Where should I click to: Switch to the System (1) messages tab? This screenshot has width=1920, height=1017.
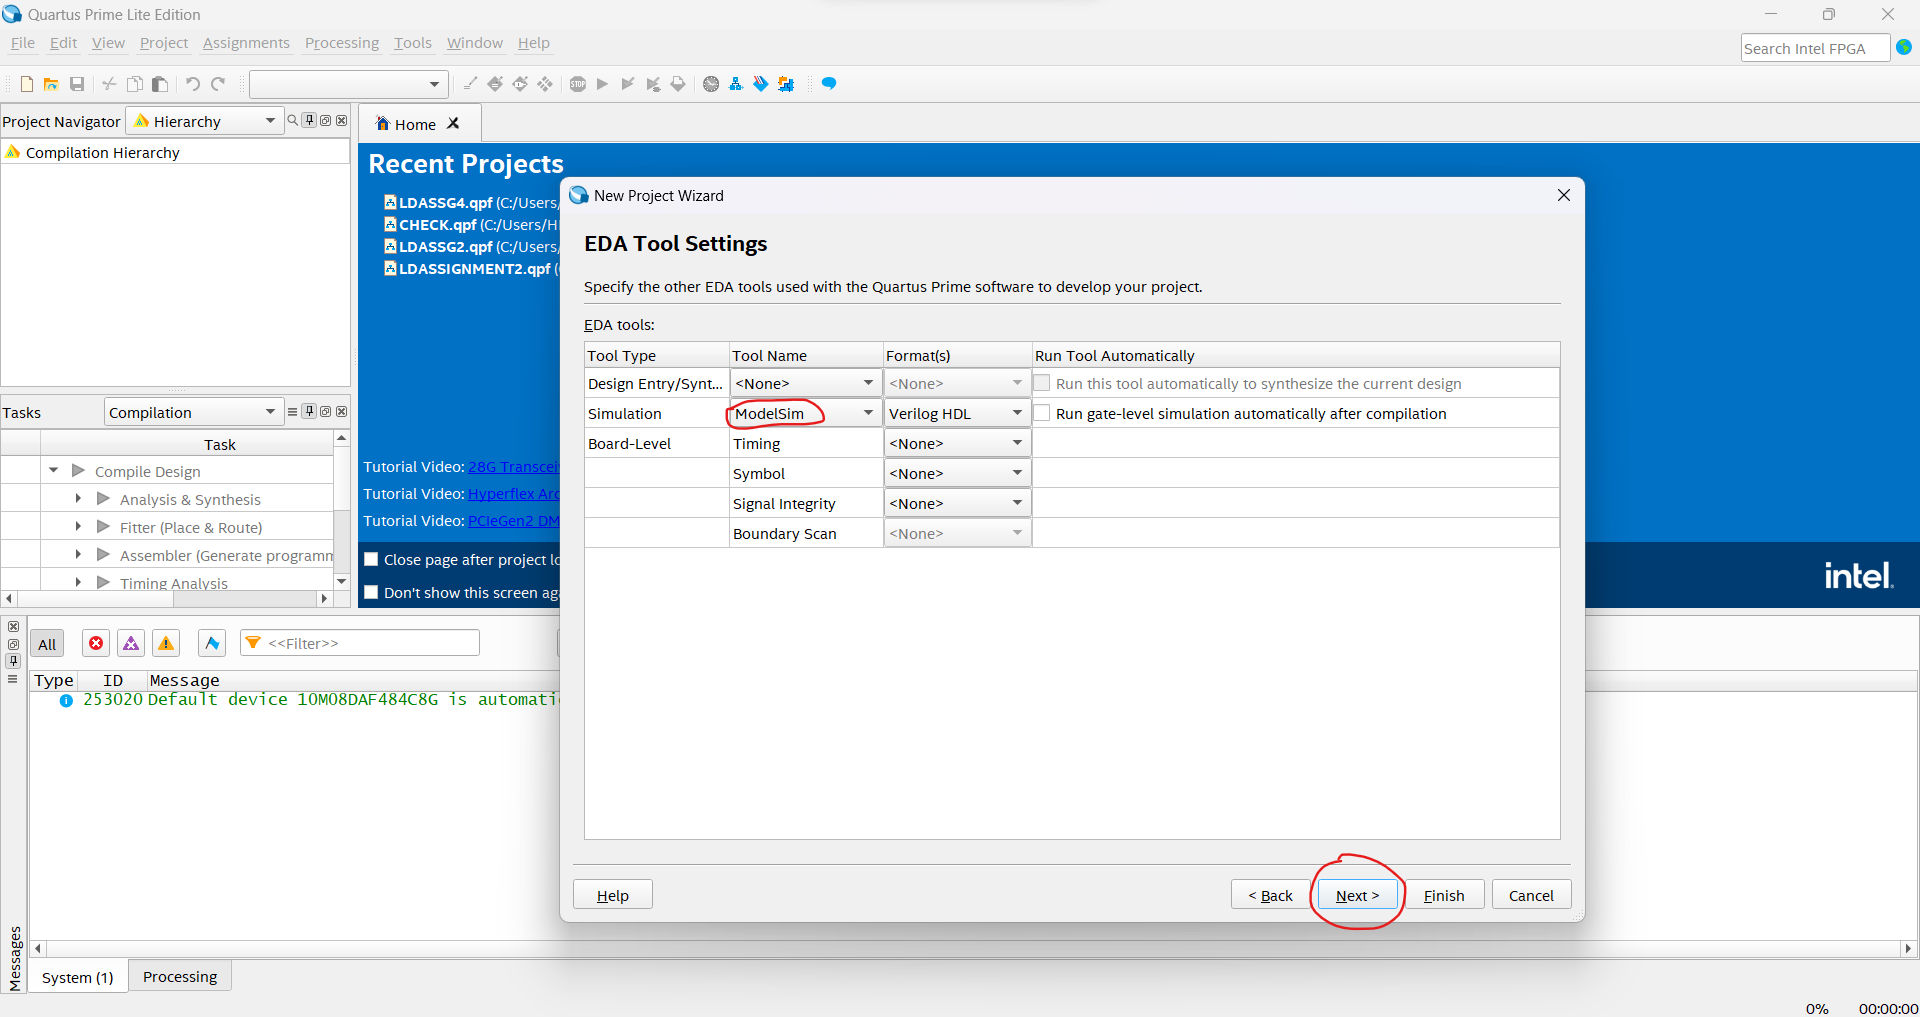click(78, 977)
